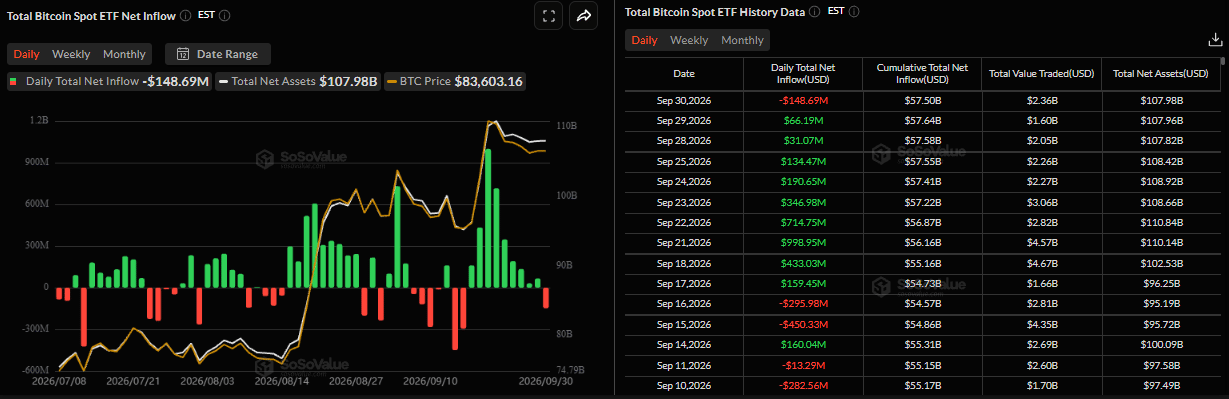Click the tallest green inflow bar in the chart

coord(488,218)
